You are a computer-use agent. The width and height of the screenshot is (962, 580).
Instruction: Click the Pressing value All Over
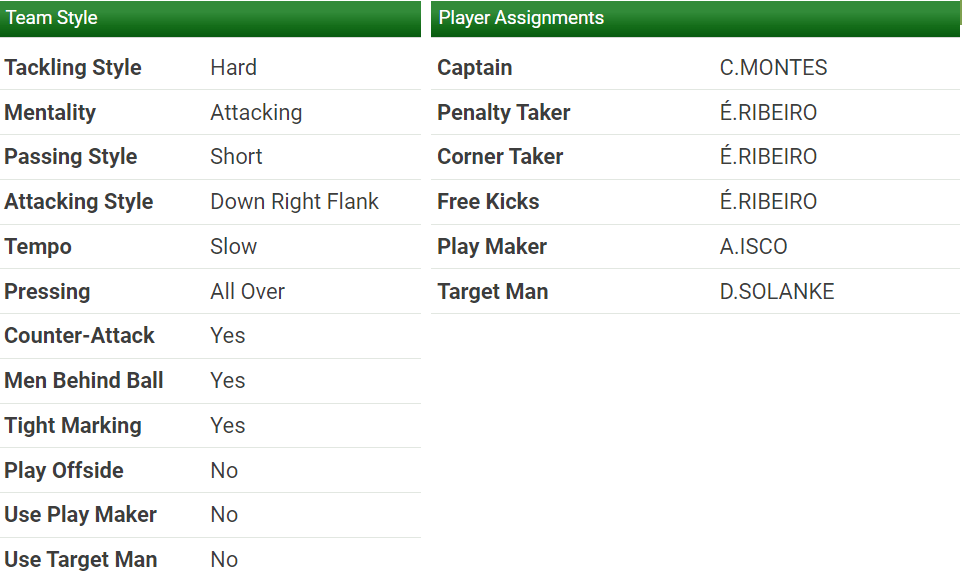(x=247, y=292)
